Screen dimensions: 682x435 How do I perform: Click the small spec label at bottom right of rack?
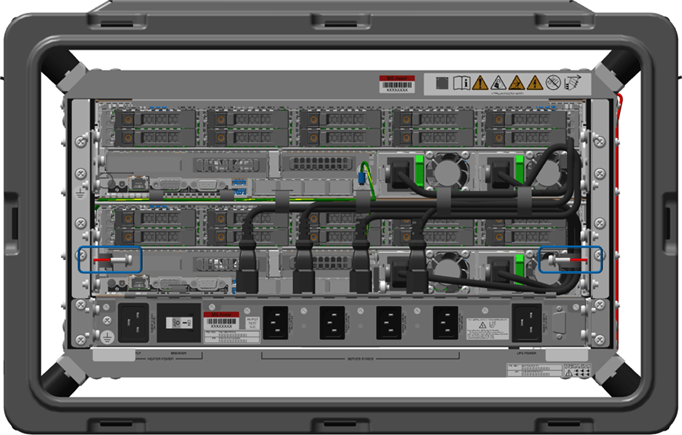(548, 370)
